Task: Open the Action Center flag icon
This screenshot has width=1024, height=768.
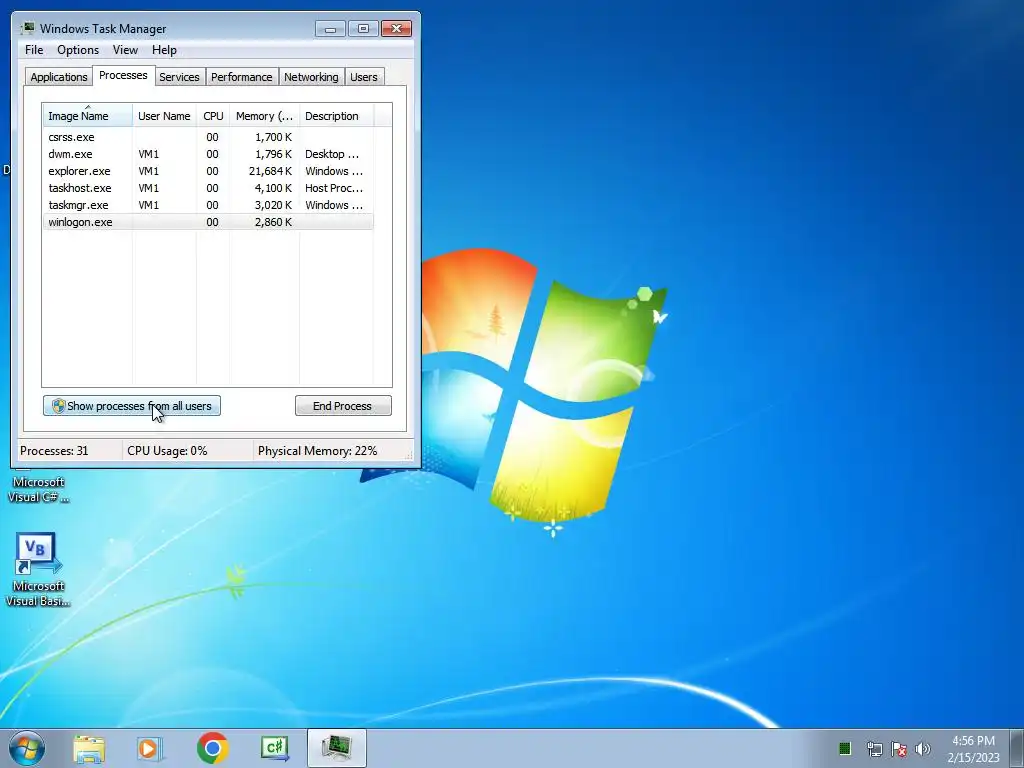Action: [x=899, y=749]
